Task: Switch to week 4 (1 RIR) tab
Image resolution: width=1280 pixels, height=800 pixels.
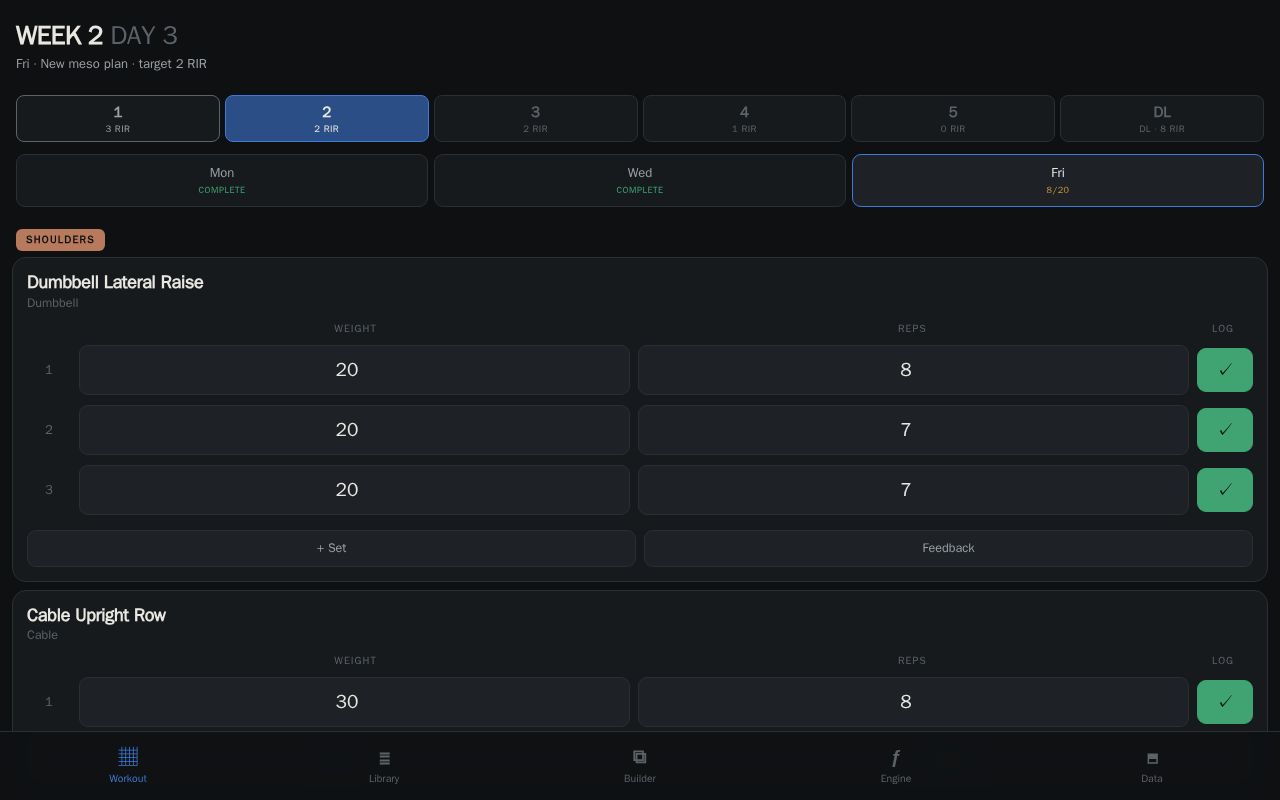Action: [x=744, y=119]
